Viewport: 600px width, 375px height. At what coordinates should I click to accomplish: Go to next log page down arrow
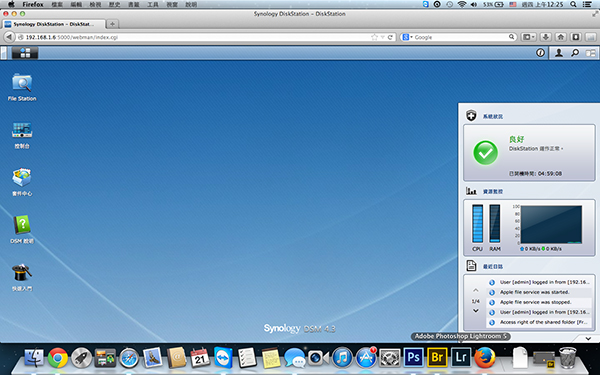pyautogui.click(x=476, y=311)
